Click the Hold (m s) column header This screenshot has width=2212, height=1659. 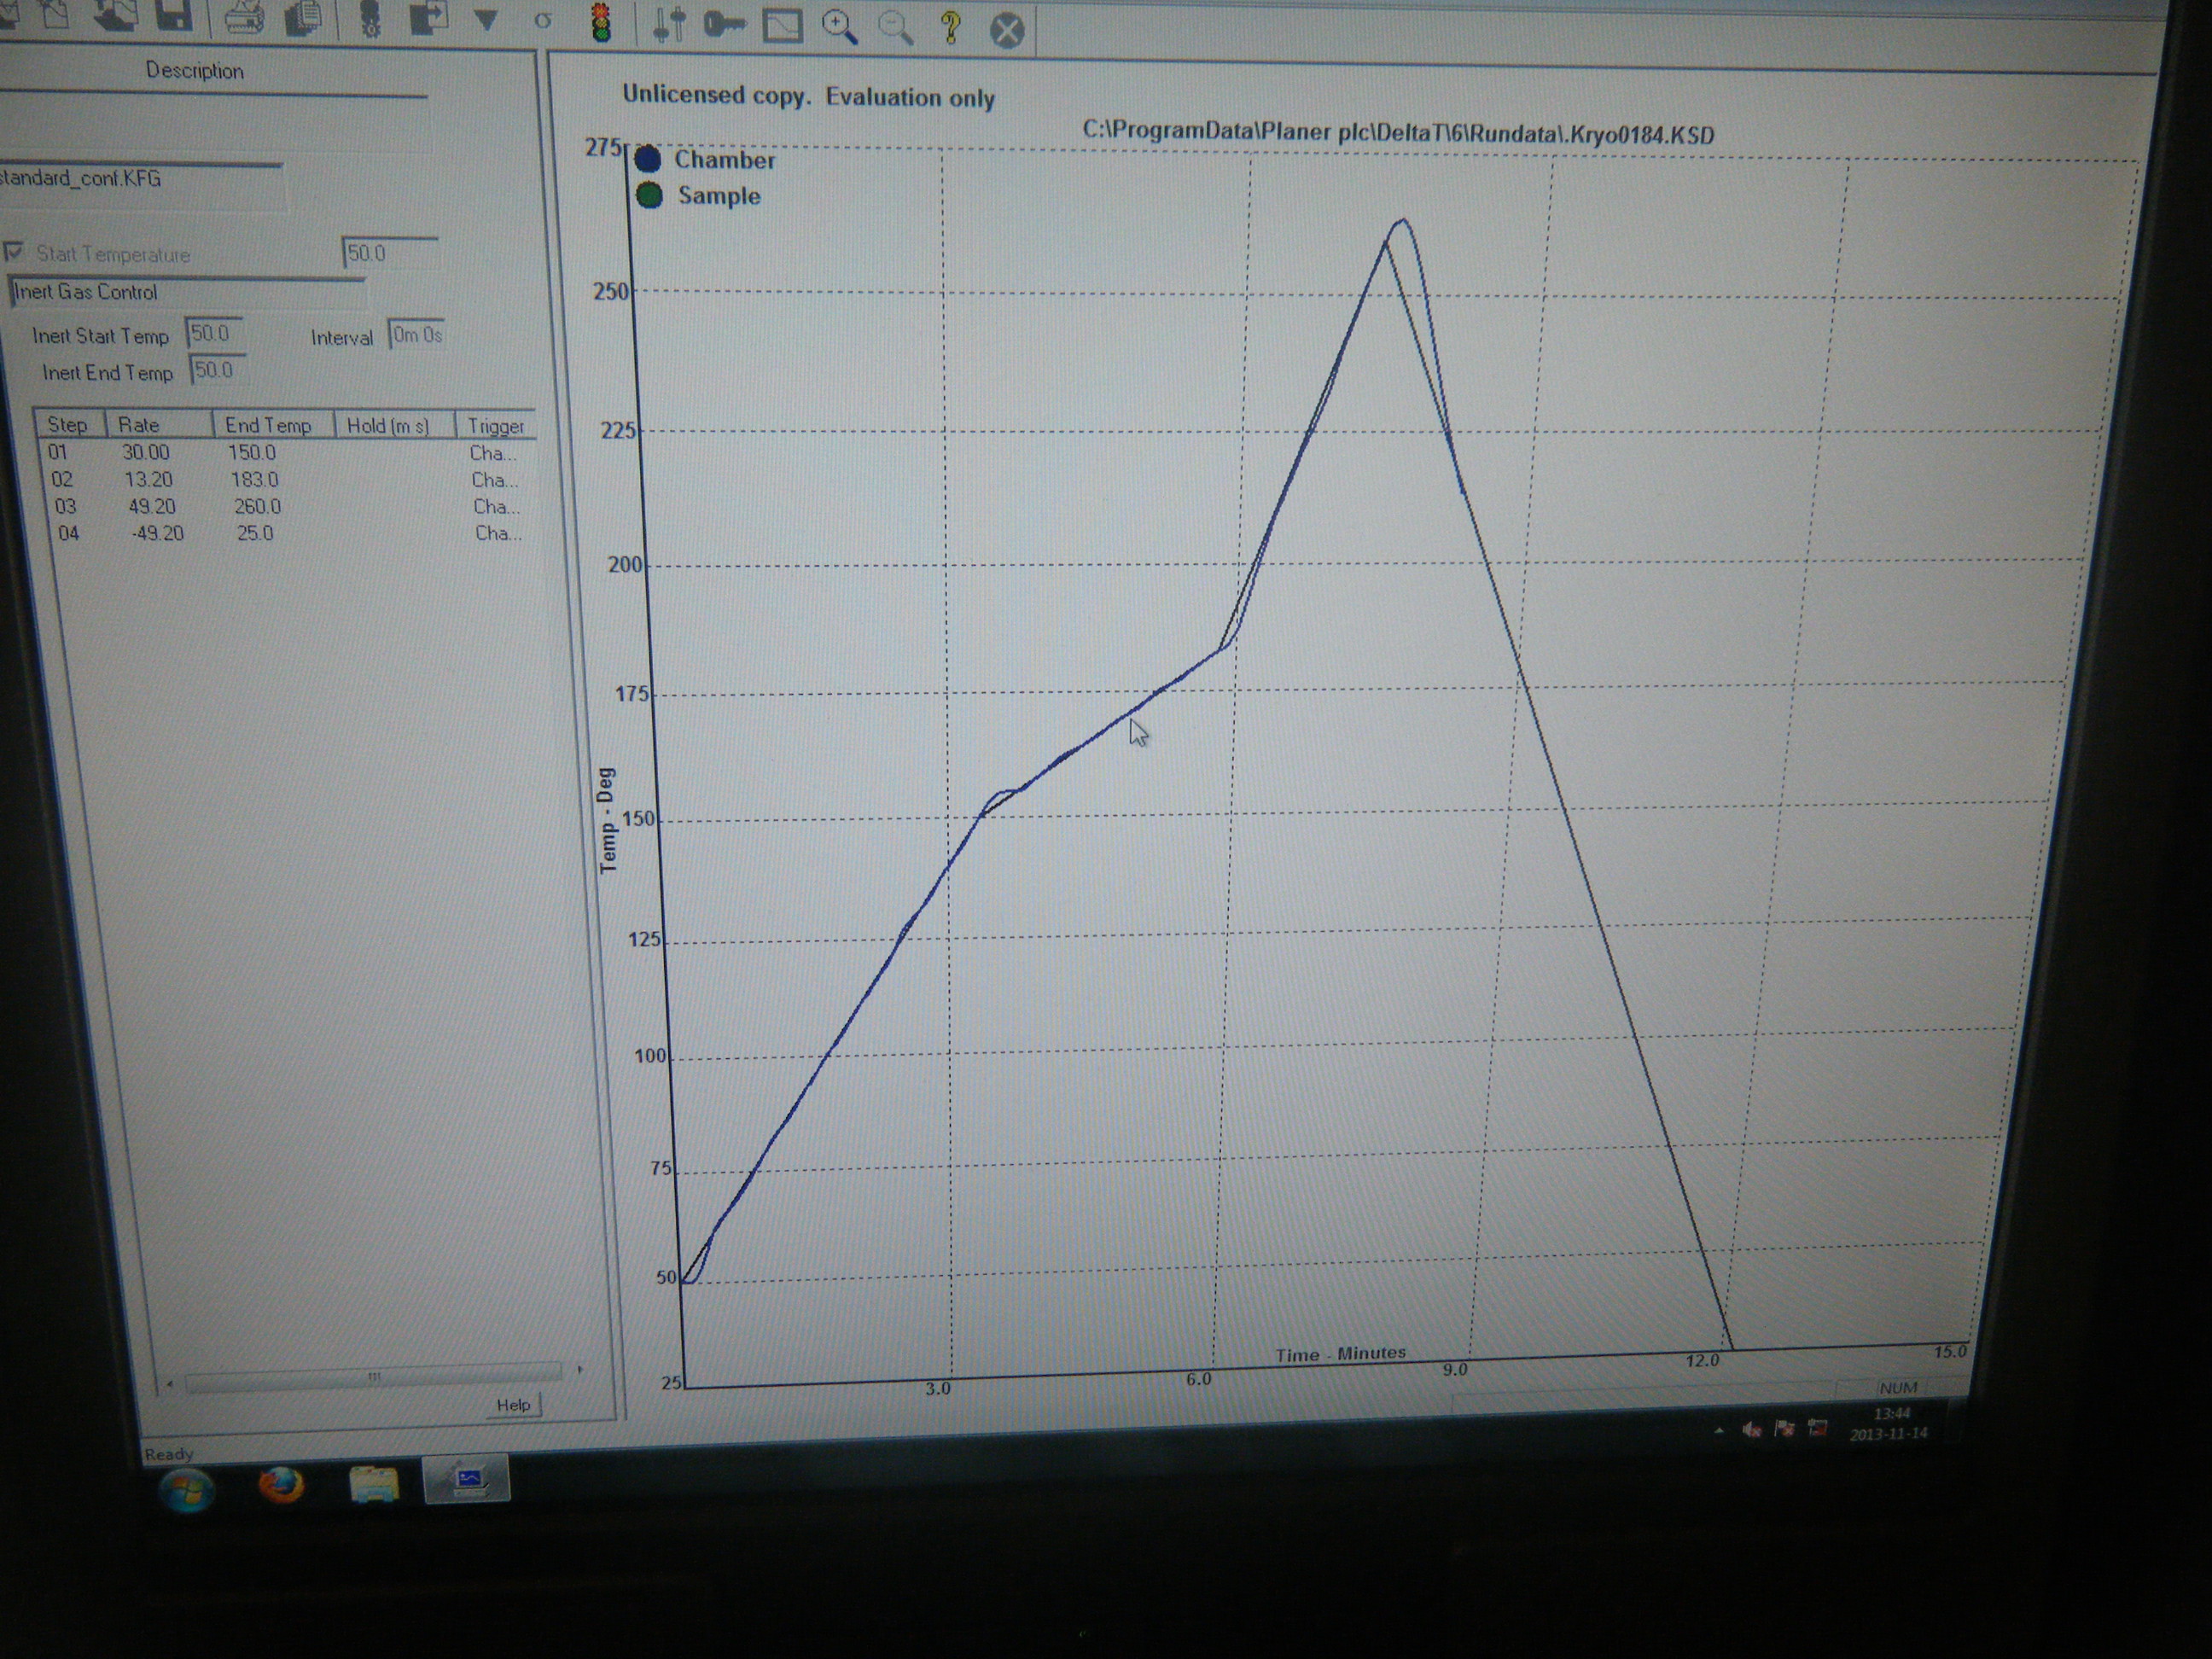coord(393,426)
